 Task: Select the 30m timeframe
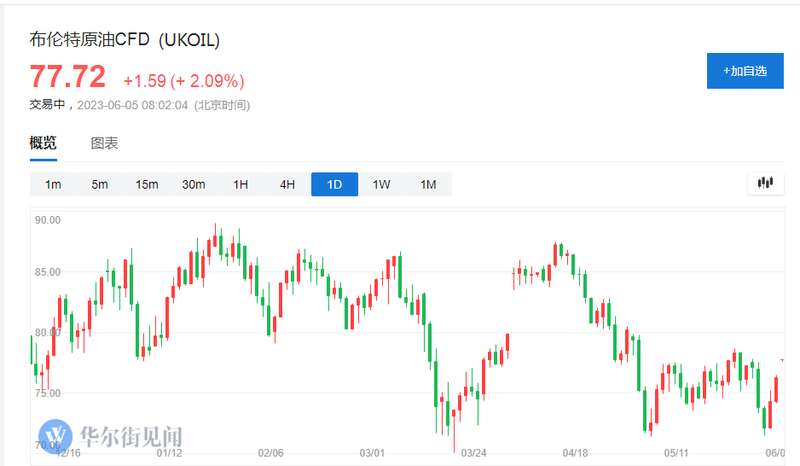click(x=194, y=184)
